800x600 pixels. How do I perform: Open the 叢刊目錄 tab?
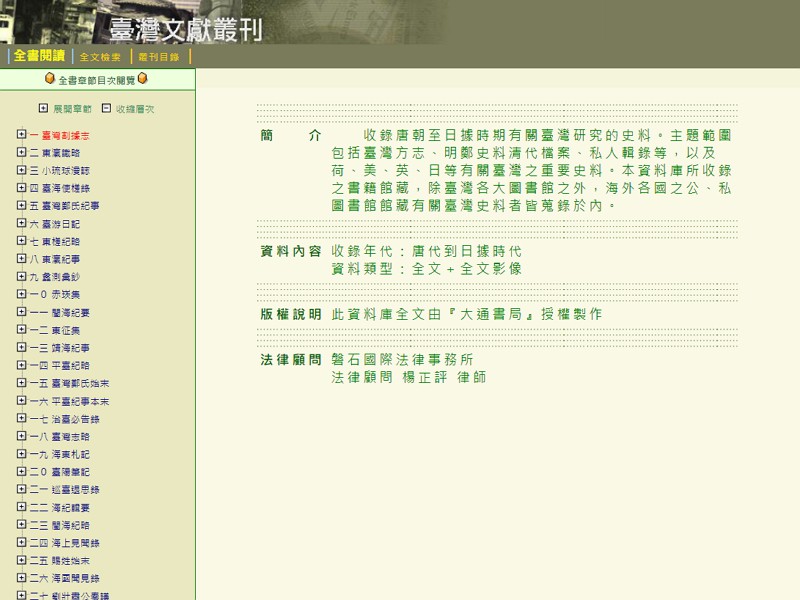tap(159, 57)
